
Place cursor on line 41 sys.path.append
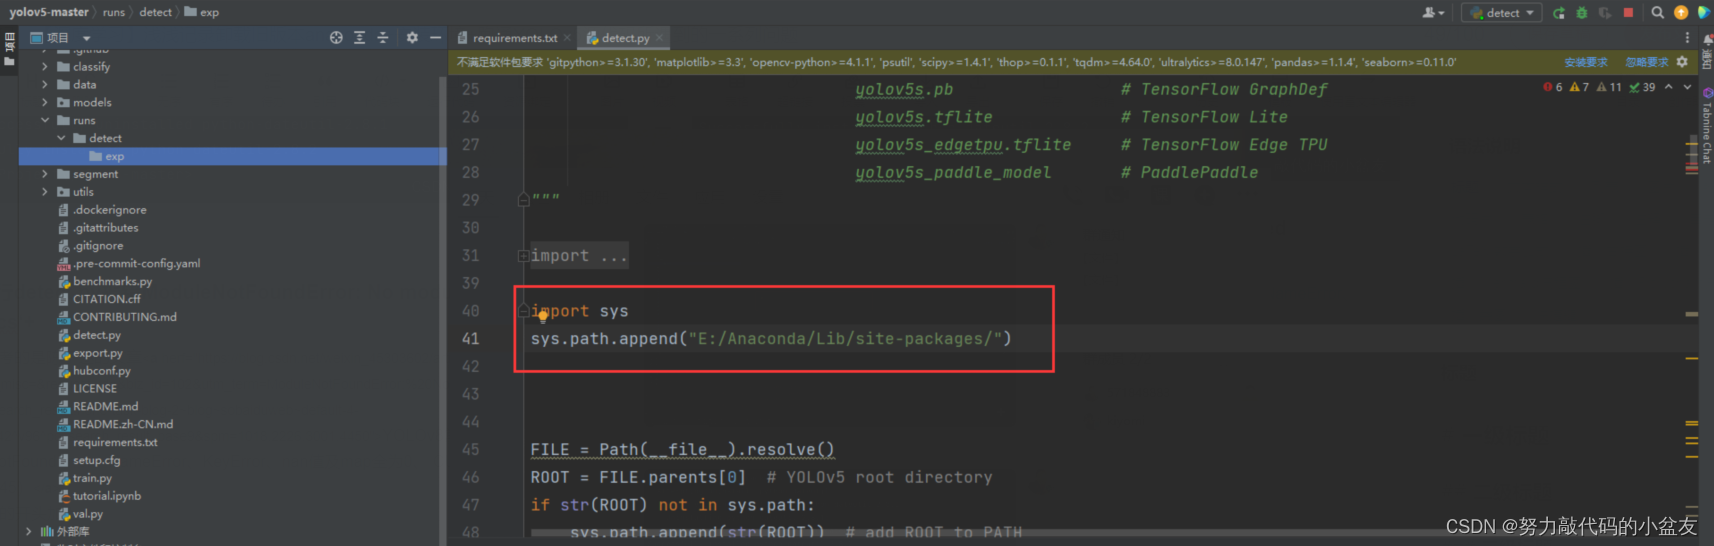point(771,339)
